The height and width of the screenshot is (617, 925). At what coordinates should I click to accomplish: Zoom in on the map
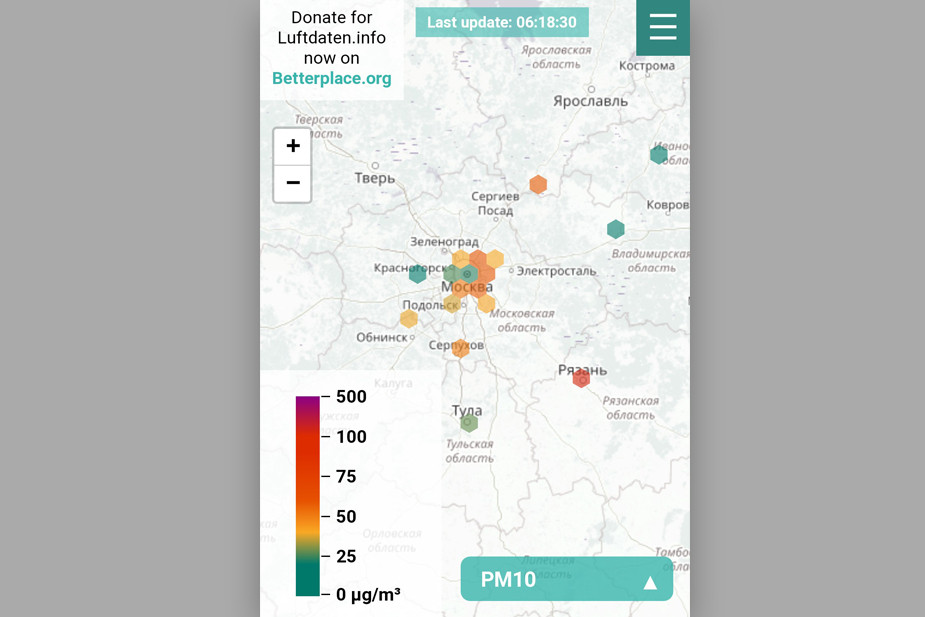click(x=292, y=146)
